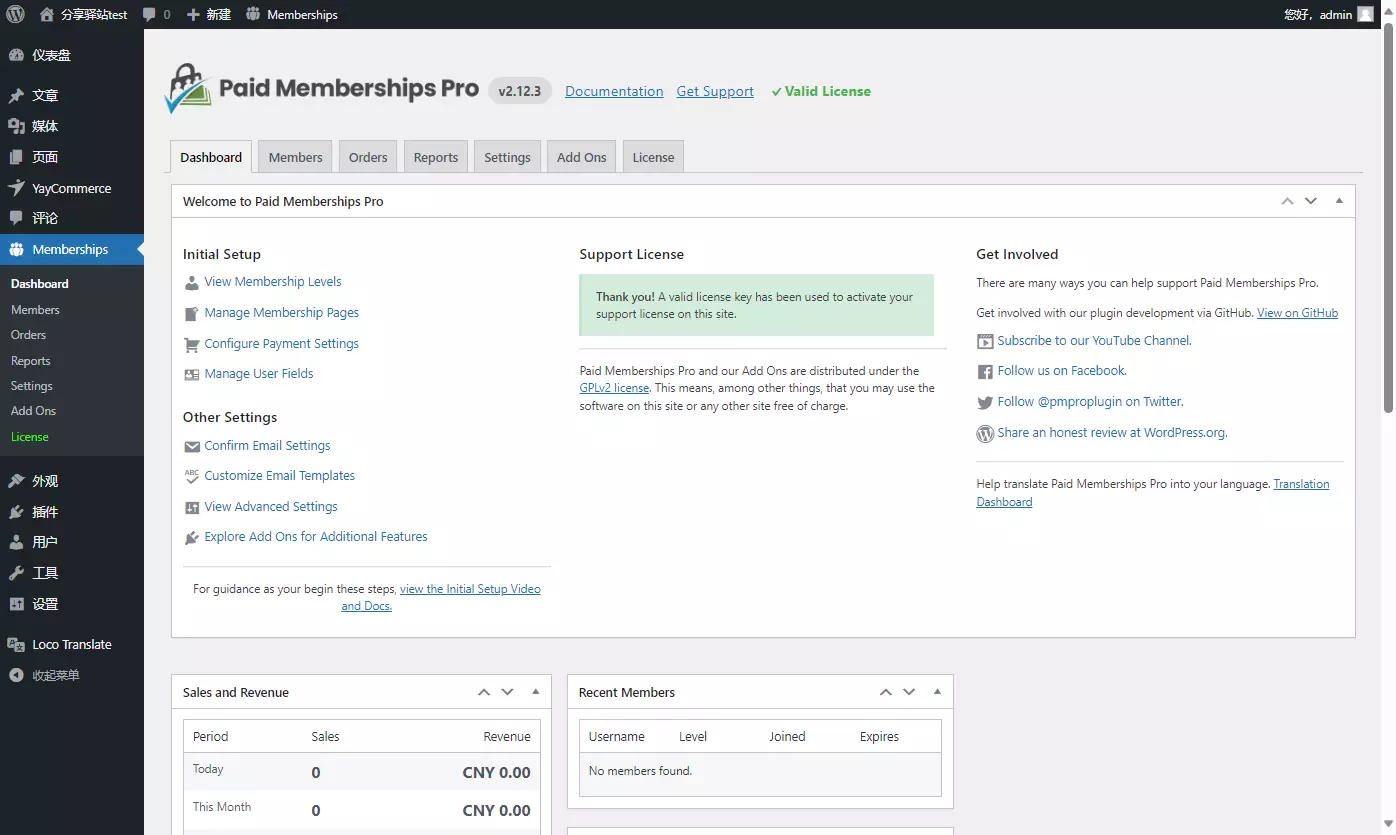
Task: Click the Tools wrench icon in sidebar
Action: click(16, 573)
